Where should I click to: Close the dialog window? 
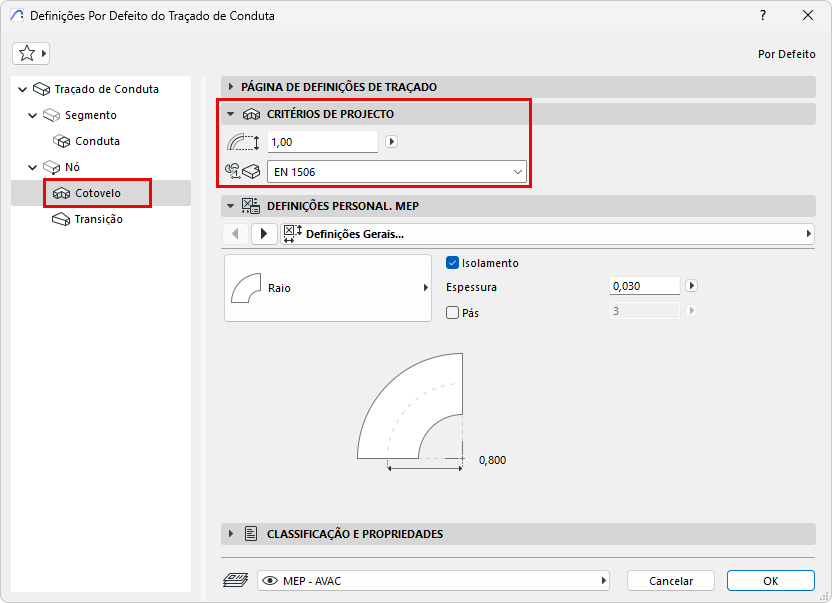(x=808, y=15)
